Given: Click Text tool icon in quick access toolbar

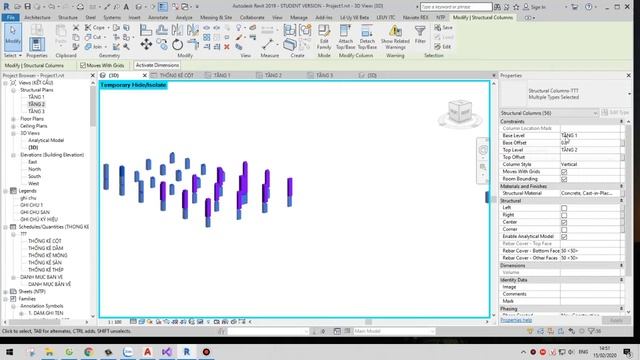Looking at the screenshot, I should 126,7.
